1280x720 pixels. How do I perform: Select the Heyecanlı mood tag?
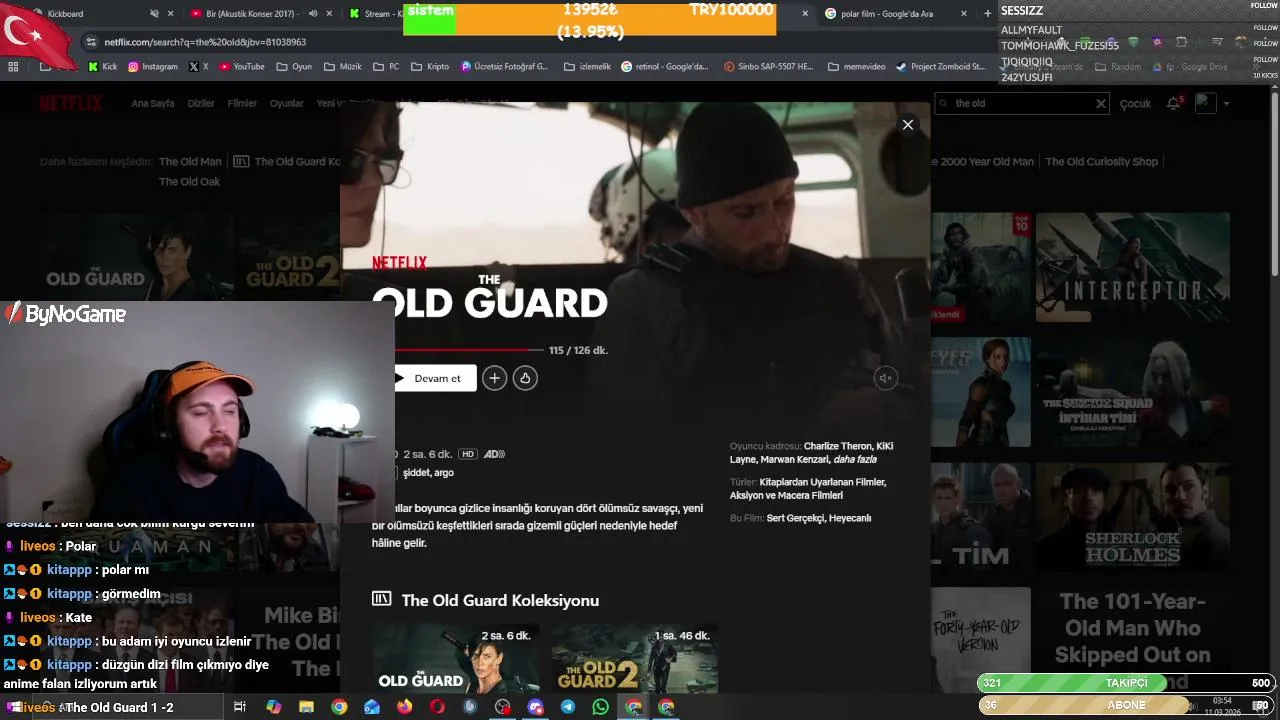click(x=849, y=518)
